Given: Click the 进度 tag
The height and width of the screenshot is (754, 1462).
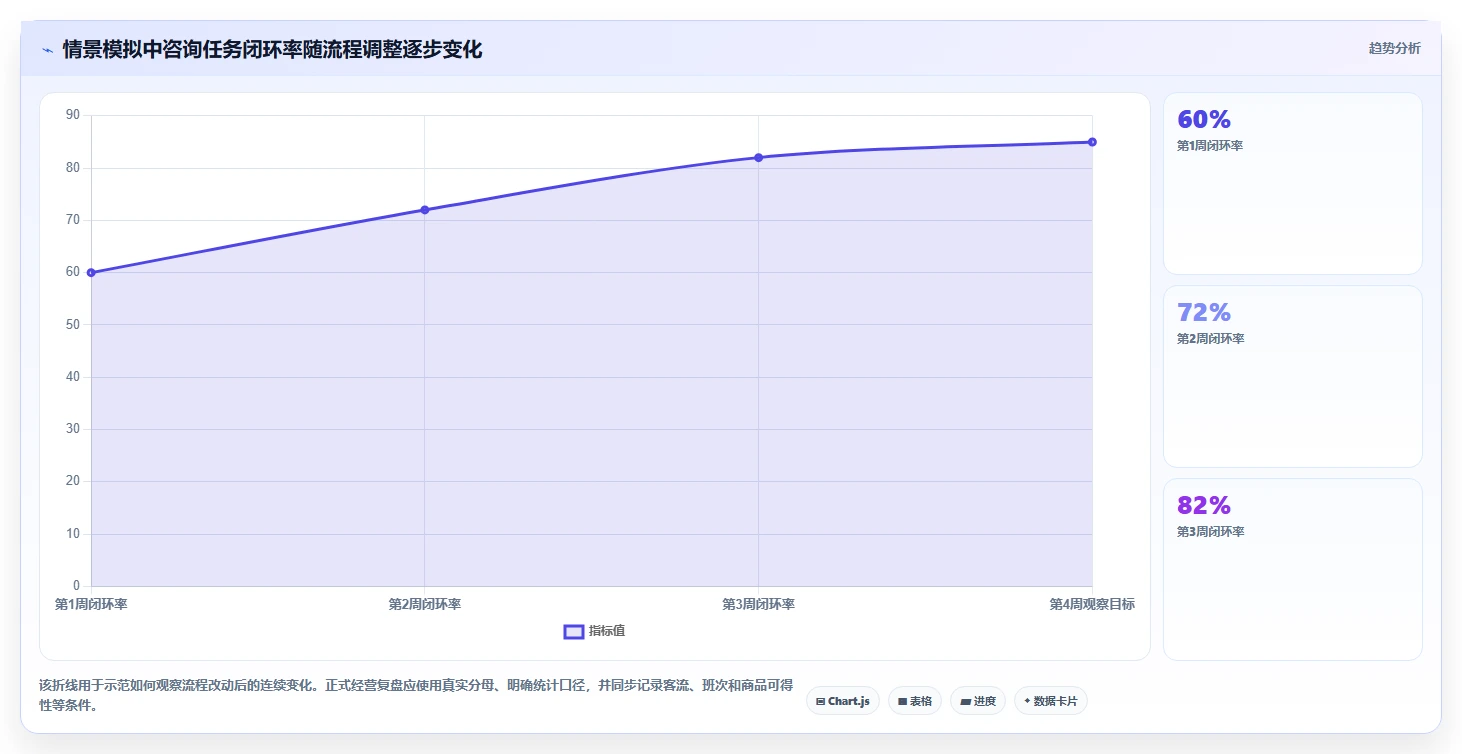Looking at the screenshot, I should [978, 701].
